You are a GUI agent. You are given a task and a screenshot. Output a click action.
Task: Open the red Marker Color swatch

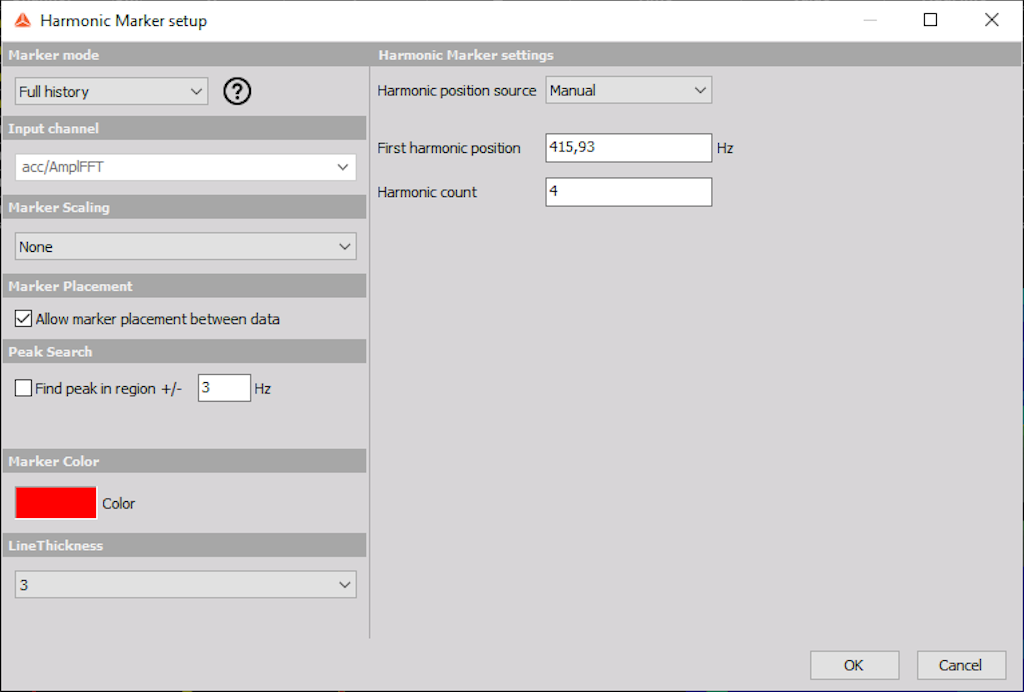[x=56, y=503]
